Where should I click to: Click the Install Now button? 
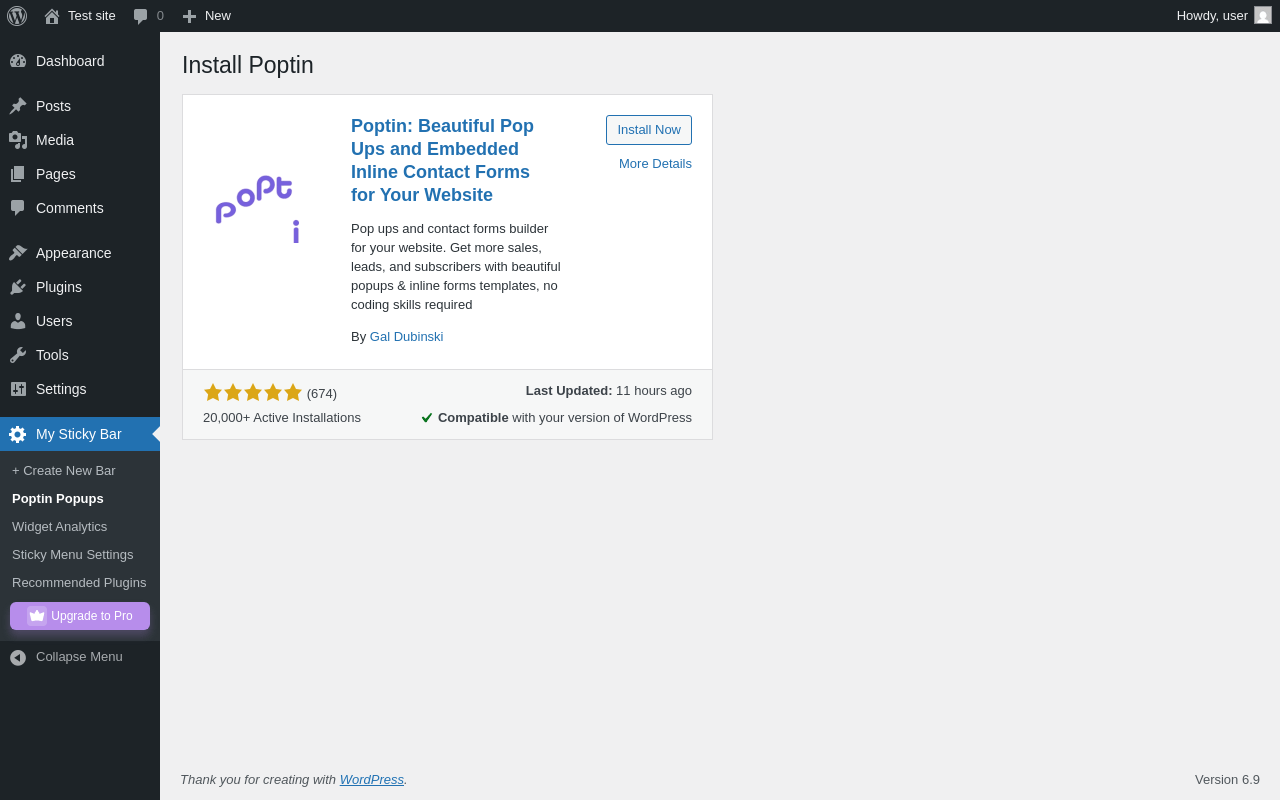[x=649, y=130]
